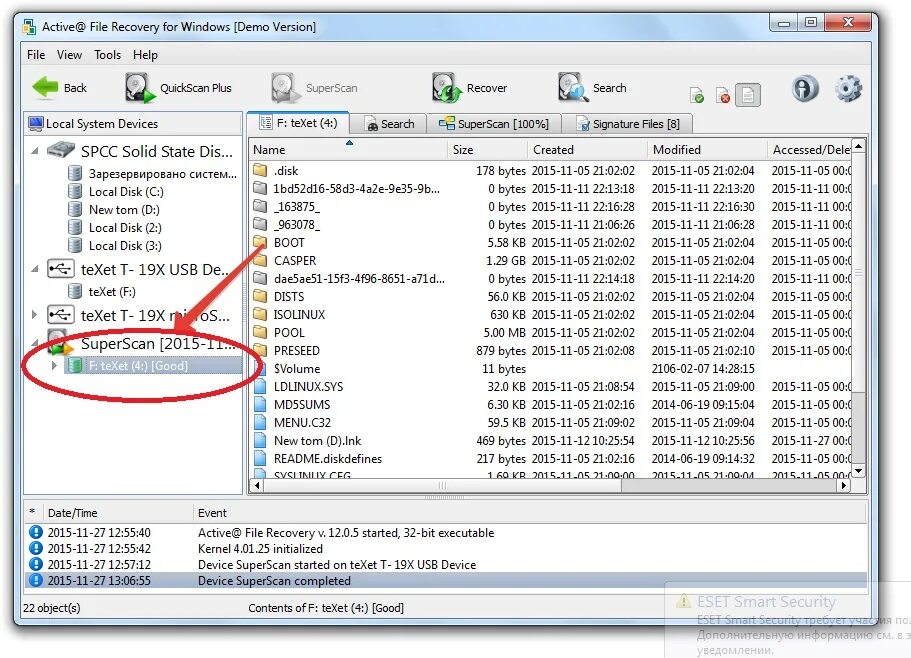Viewport: 911px width, 658px height.
Task: Click the blank document toolbar icon
Action: pyautogui.click(x=748, y=95)
